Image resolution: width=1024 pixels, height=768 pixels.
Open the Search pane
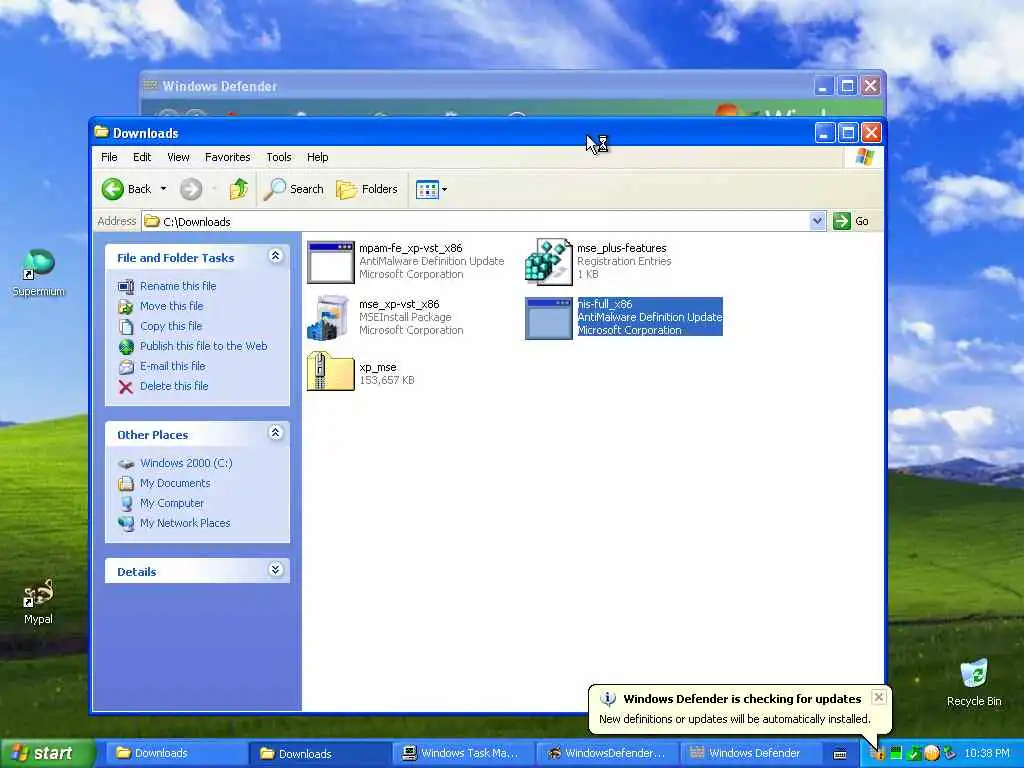pyautogui.click(x=293, y=189)
